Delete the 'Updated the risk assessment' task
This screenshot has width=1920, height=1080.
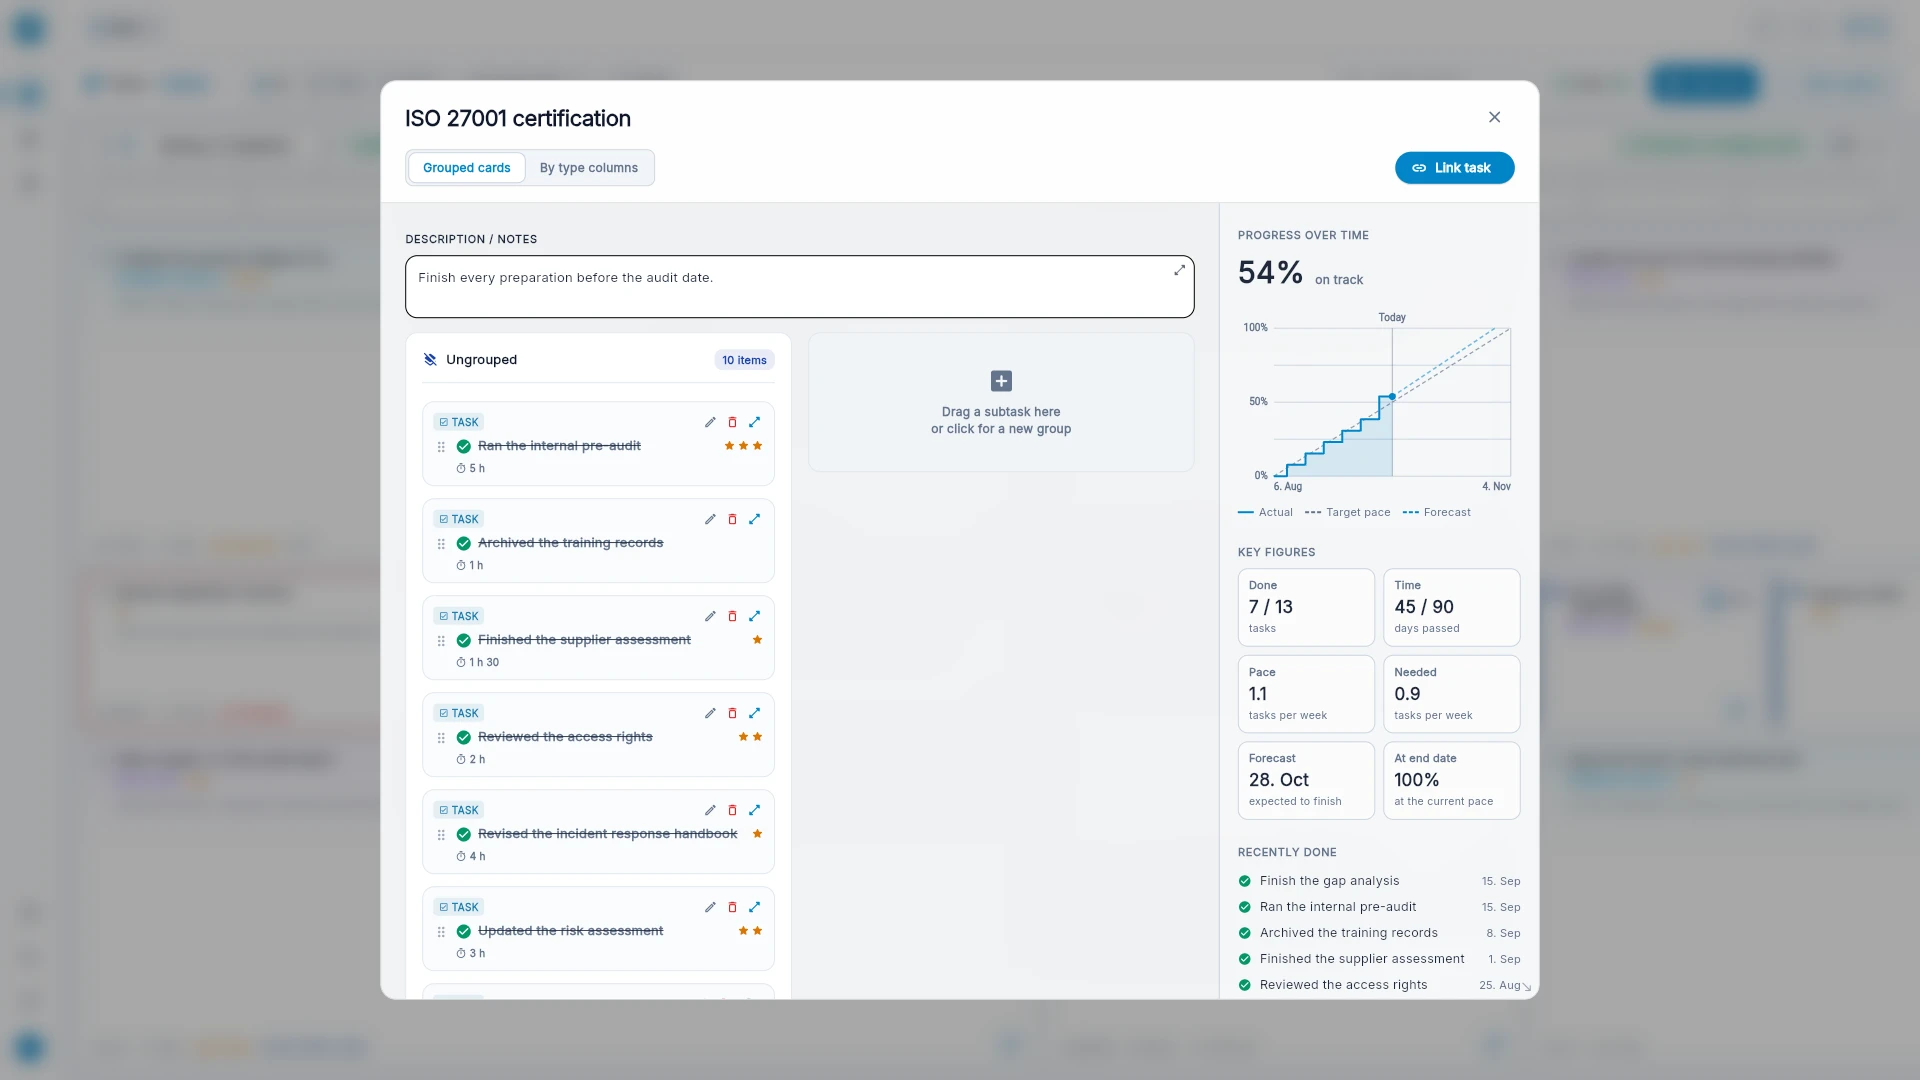(x=732, y=907)
